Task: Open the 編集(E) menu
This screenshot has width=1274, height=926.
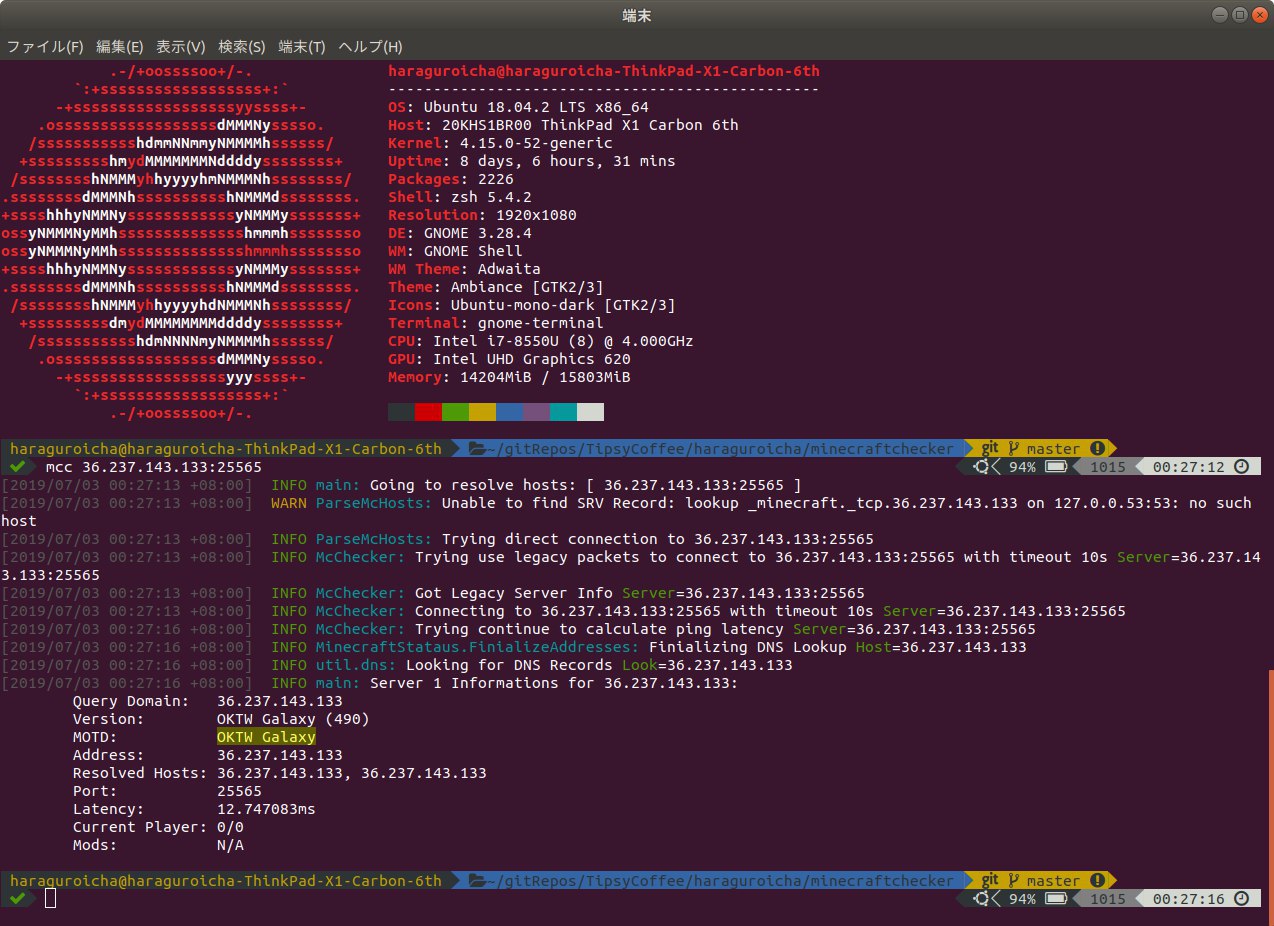Action: coord(120,47)
